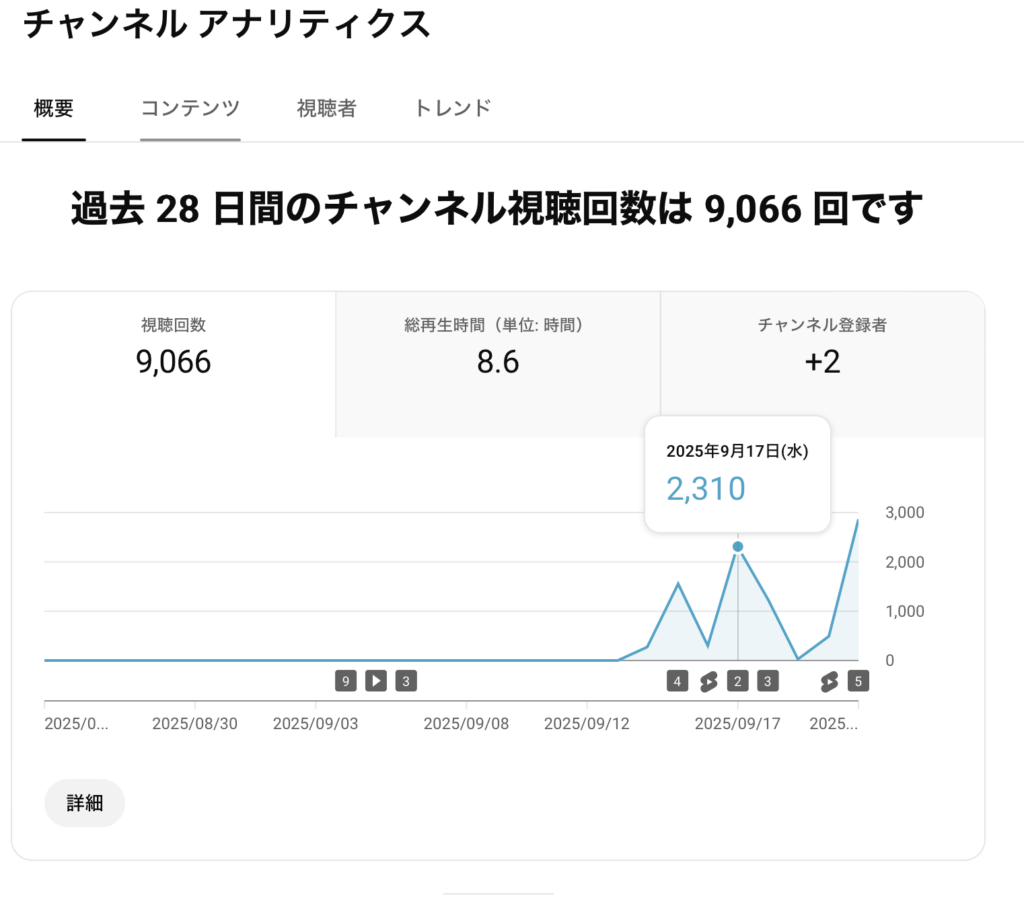Open the marker labeled 9 on the chart
This screenshot has width=1024, height=904.
pyautogui.click(x=345, y=681)
